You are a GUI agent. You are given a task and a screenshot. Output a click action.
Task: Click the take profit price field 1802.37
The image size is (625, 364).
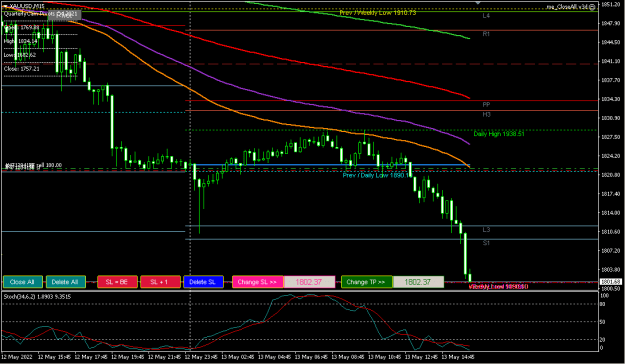click(418, 282)
